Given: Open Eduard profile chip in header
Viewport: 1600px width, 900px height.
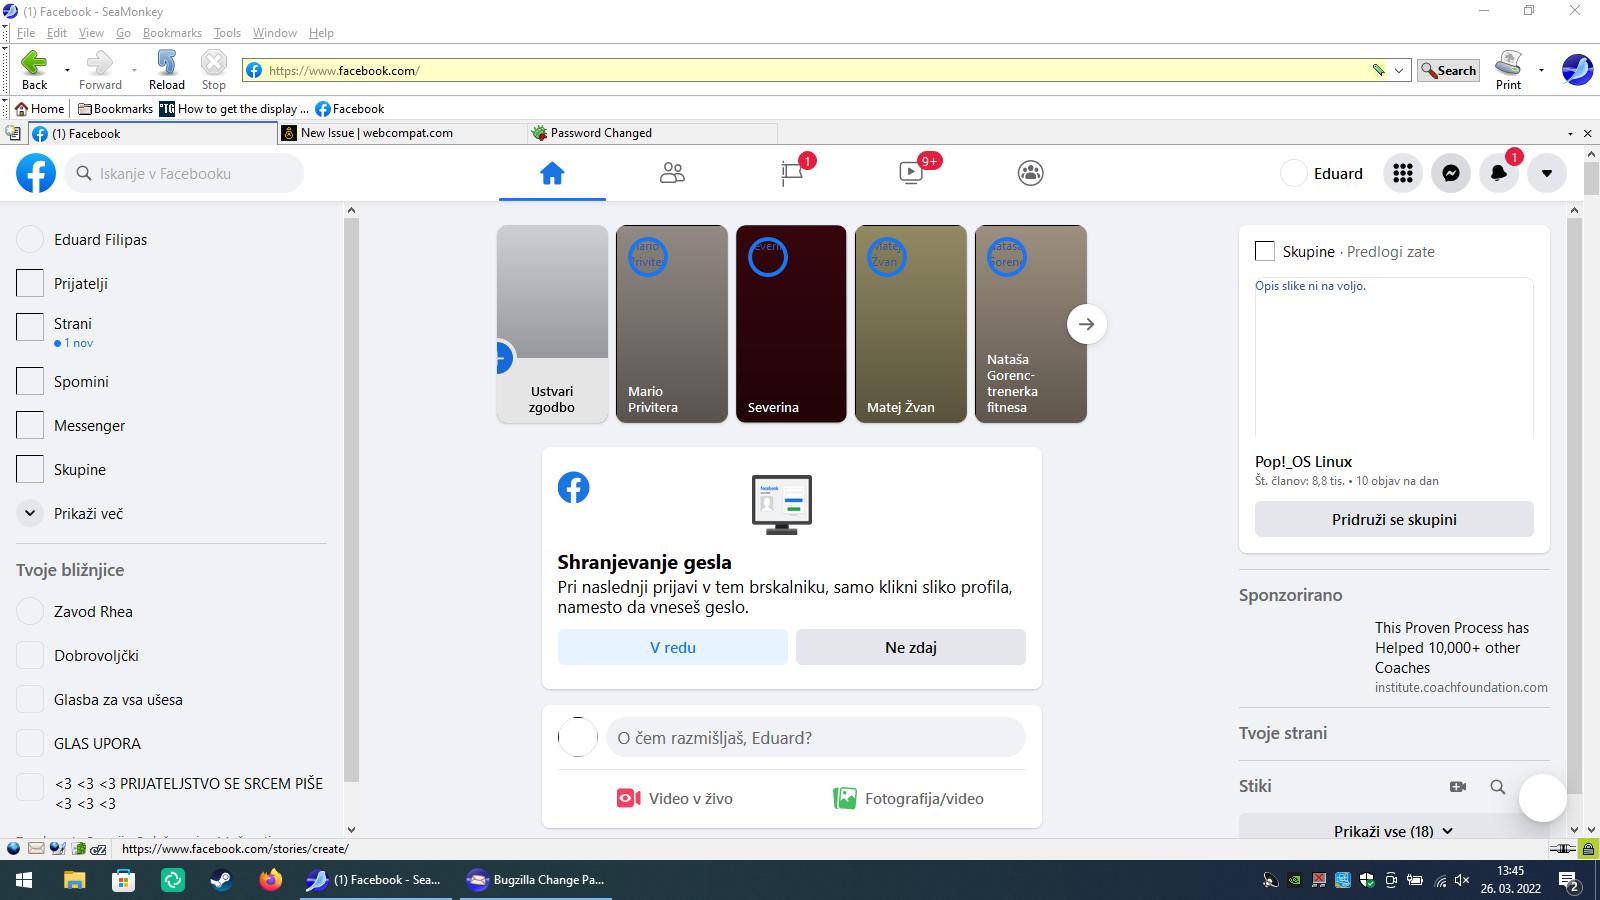Looking at the screenshot, I should pyautogui.click(x=1323, y=173).
